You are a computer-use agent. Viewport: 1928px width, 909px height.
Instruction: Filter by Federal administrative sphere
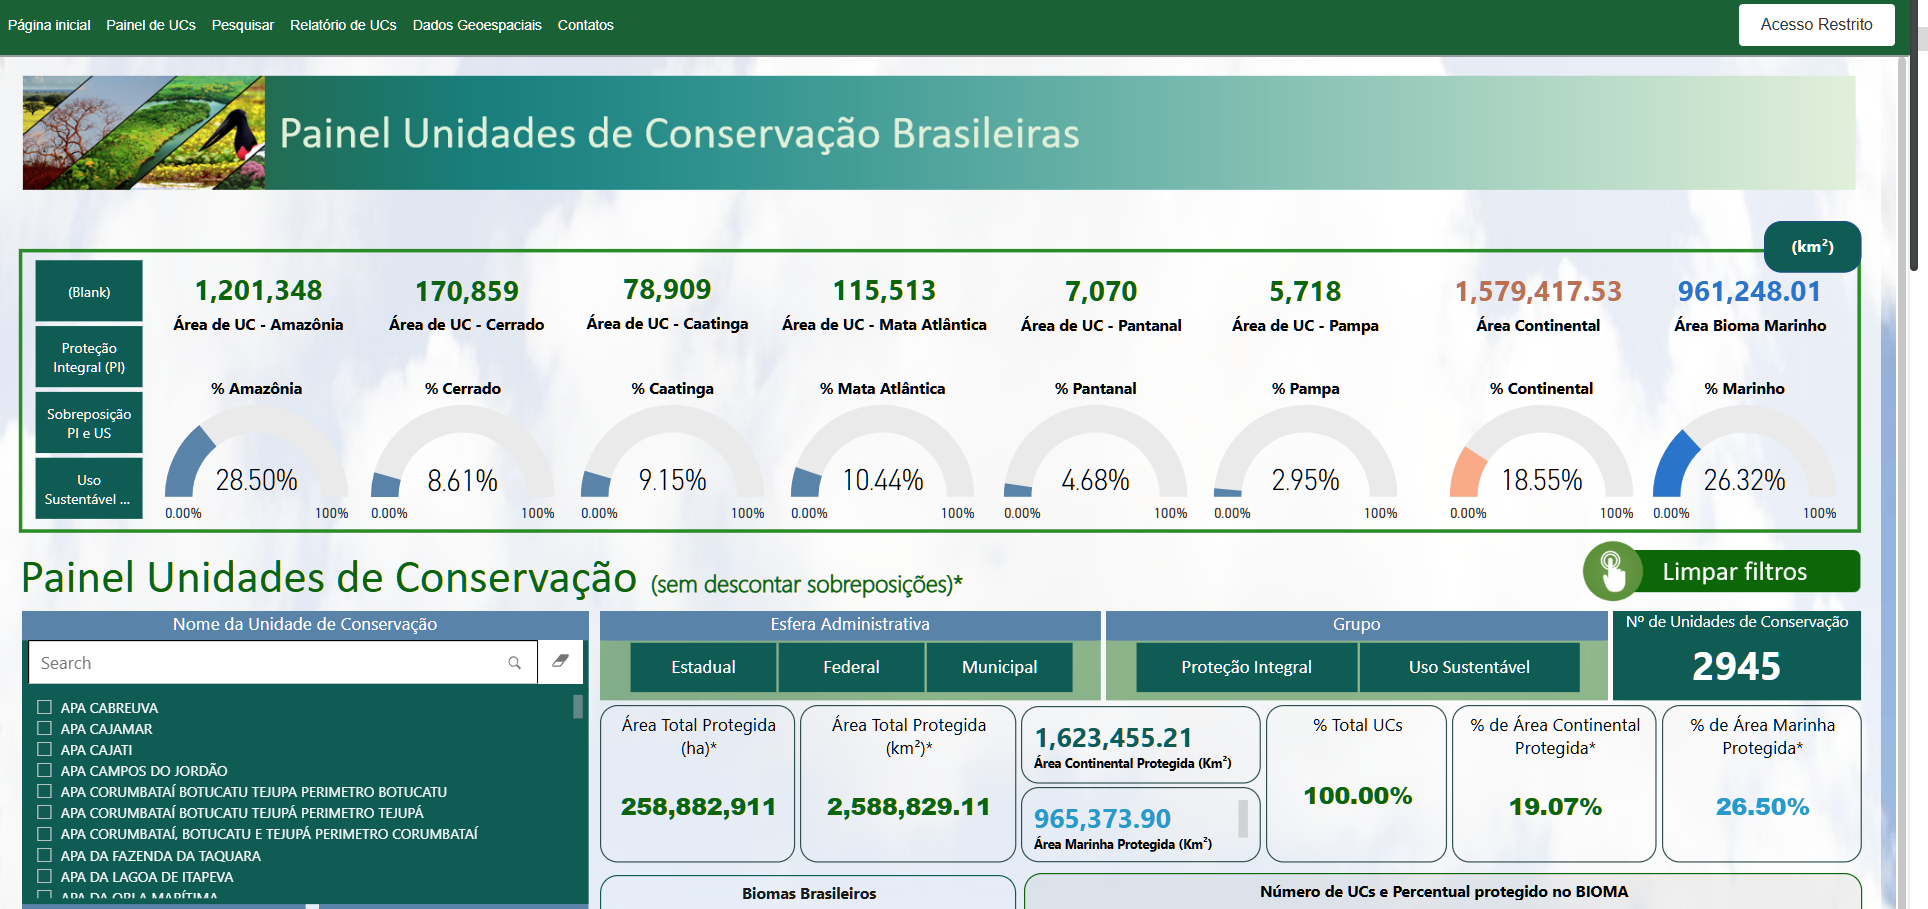click(x=851, y=667)
